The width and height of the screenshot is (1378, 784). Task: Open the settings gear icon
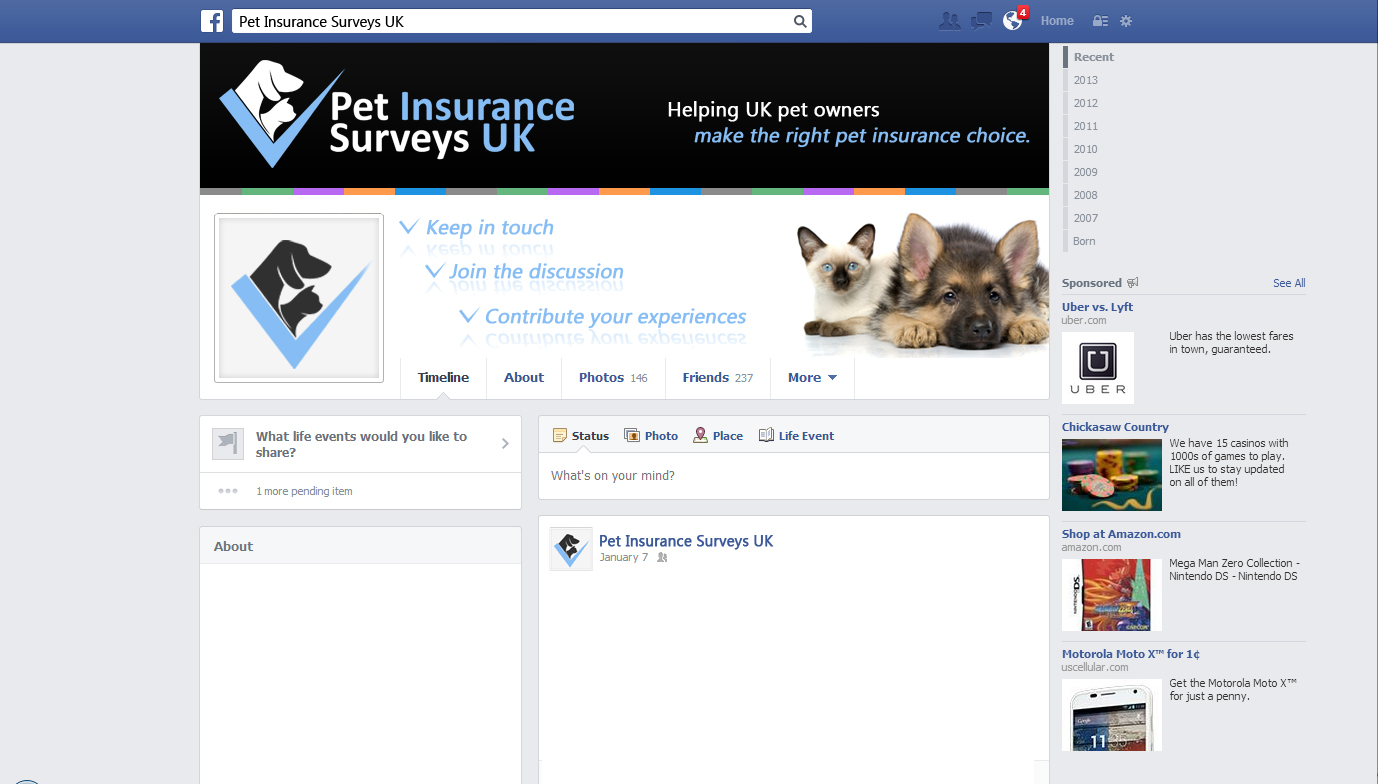[1126, 21]
